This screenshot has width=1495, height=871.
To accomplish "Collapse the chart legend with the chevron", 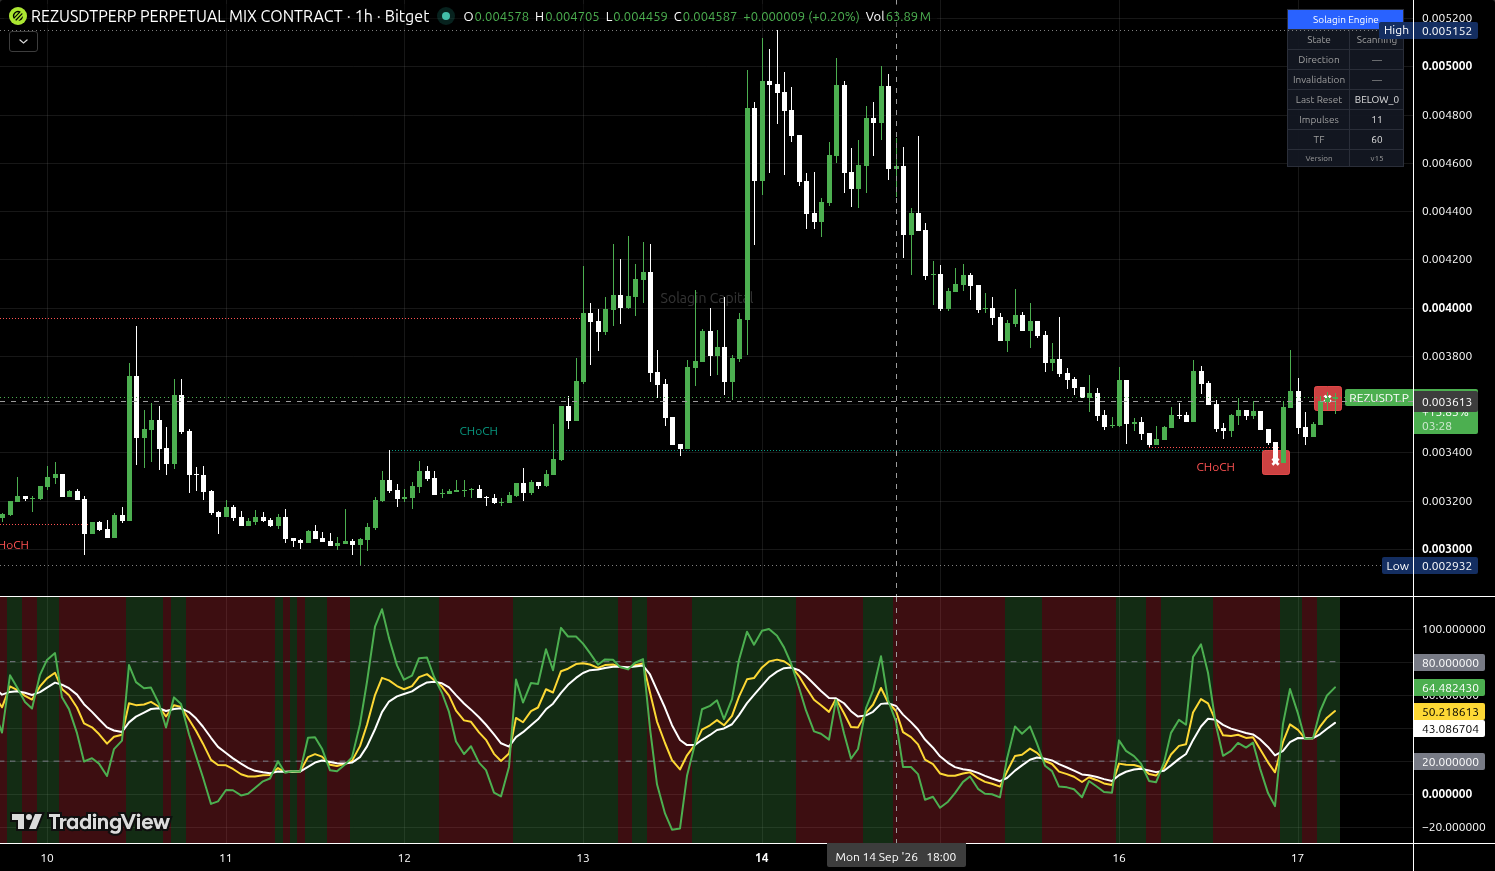I will click(23, 42).
